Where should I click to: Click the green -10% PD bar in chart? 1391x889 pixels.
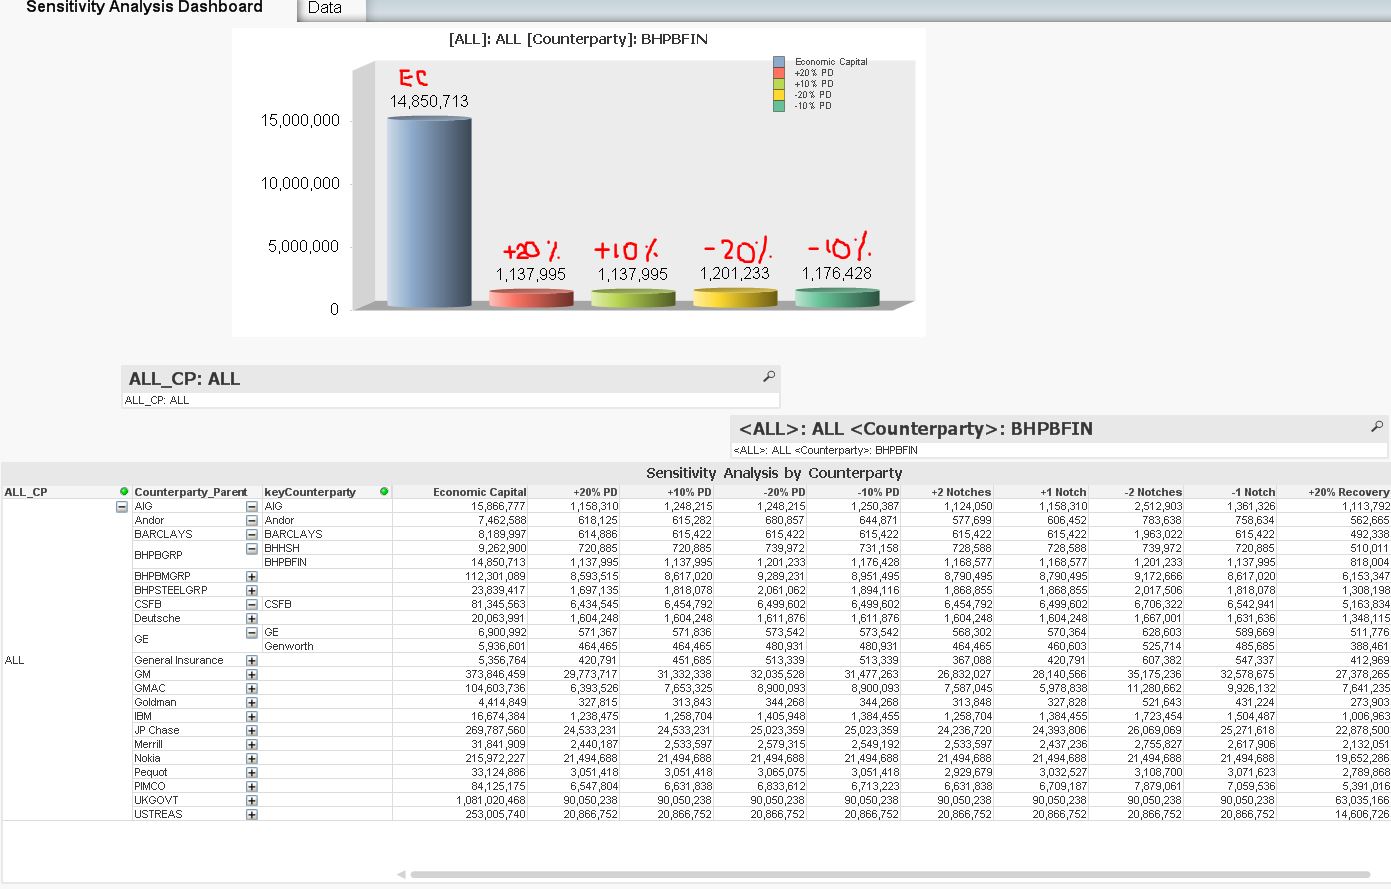(x=837, y=297)
